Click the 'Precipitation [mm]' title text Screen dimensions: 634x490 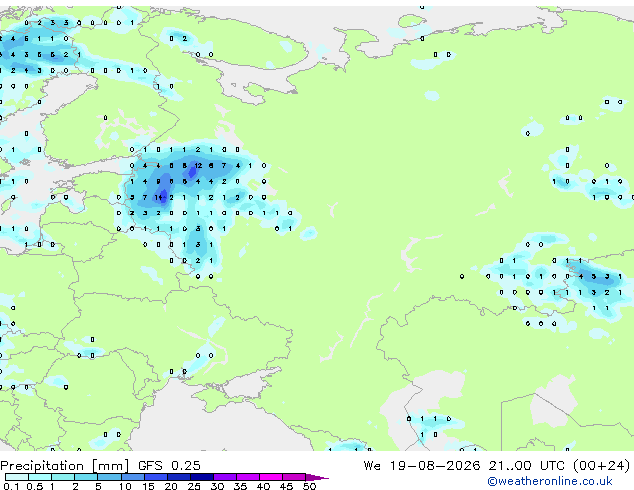pyautogui.click(x=65, y=466)
